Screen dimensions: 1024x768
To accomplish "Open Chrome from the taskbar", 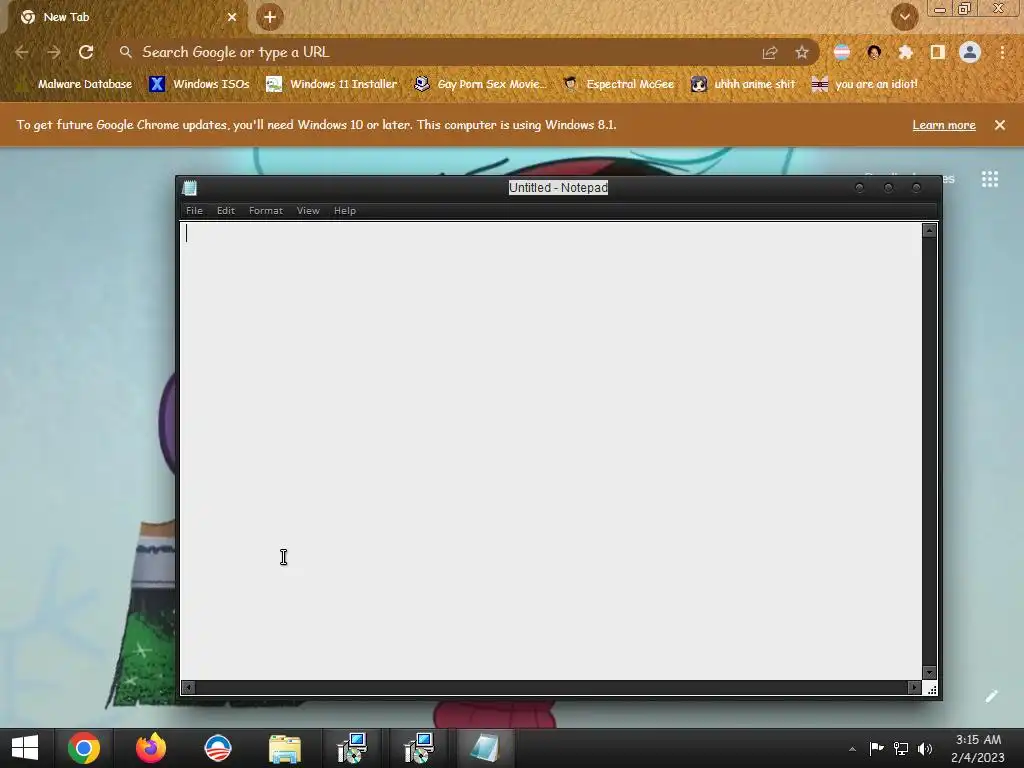I will [x=84, y=748].
